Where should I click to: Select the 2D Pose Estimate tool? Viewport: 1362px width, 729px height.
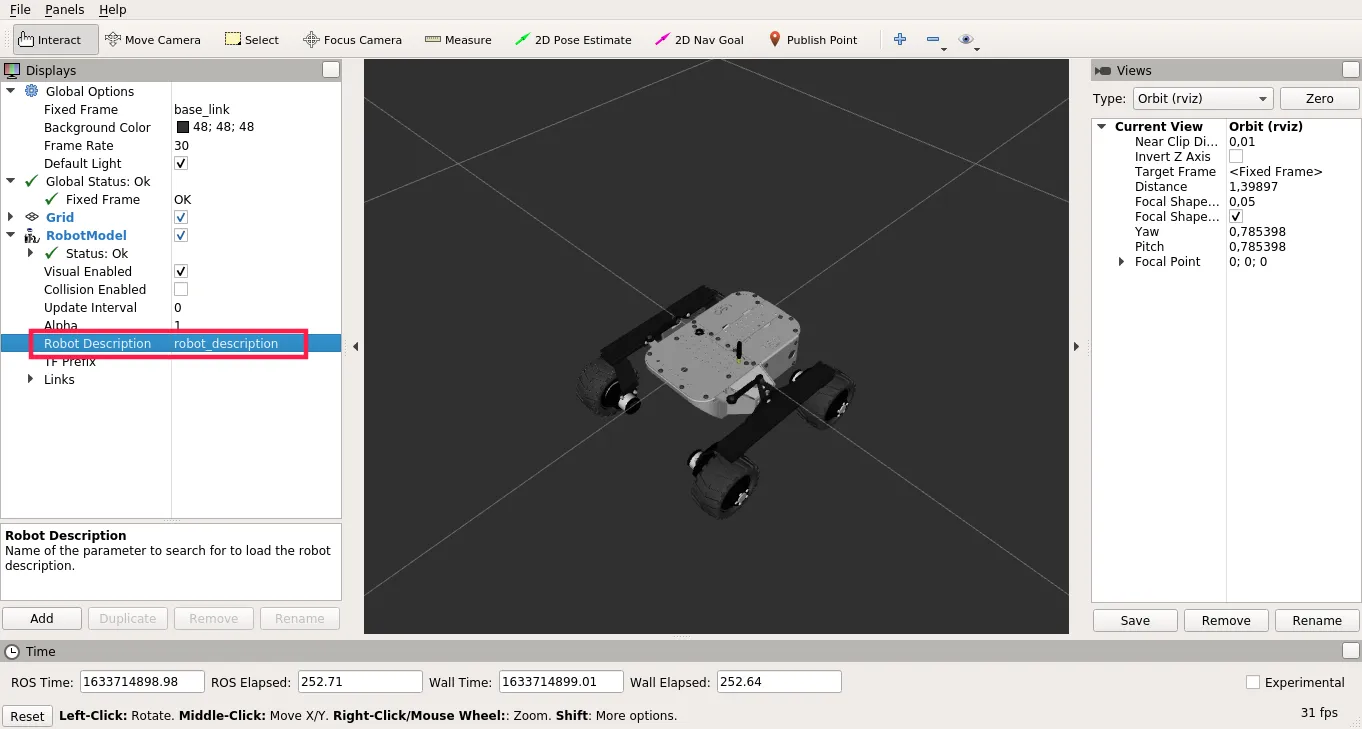574,39
